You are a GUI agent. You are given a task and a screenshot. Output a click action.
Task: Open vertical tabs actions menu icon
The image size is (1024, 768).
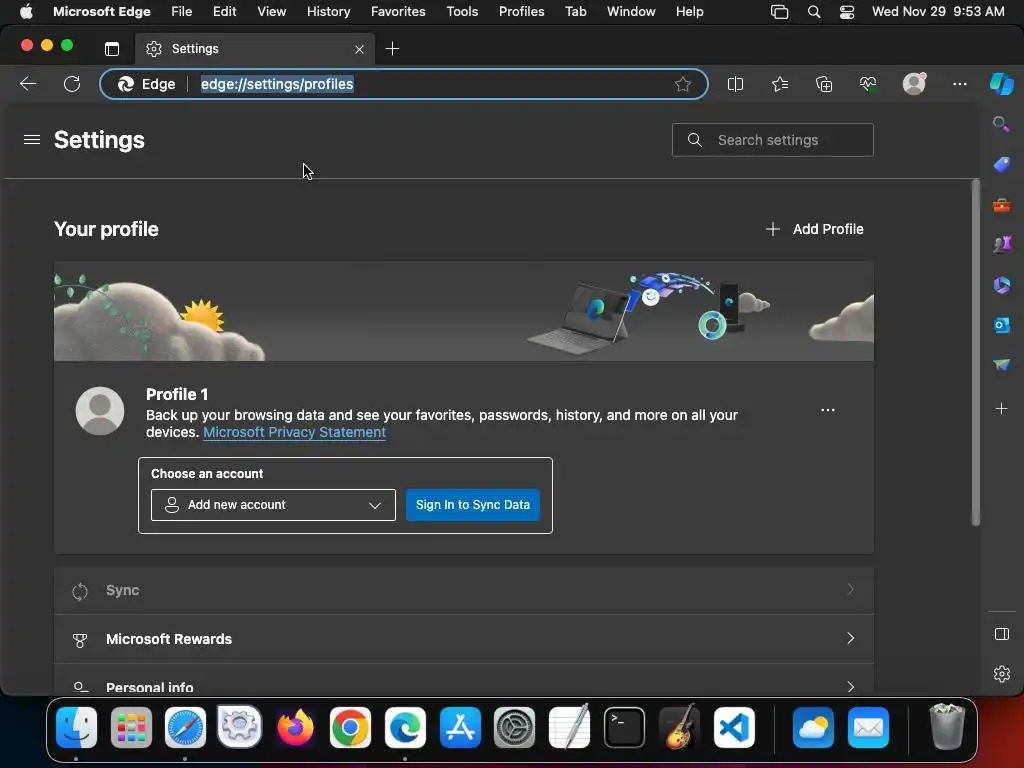(112, 49)
